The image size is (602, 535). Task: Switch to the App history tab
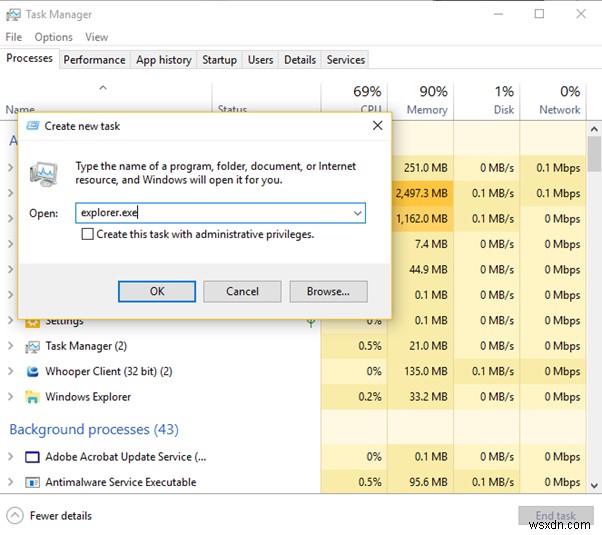pos(164,60)
